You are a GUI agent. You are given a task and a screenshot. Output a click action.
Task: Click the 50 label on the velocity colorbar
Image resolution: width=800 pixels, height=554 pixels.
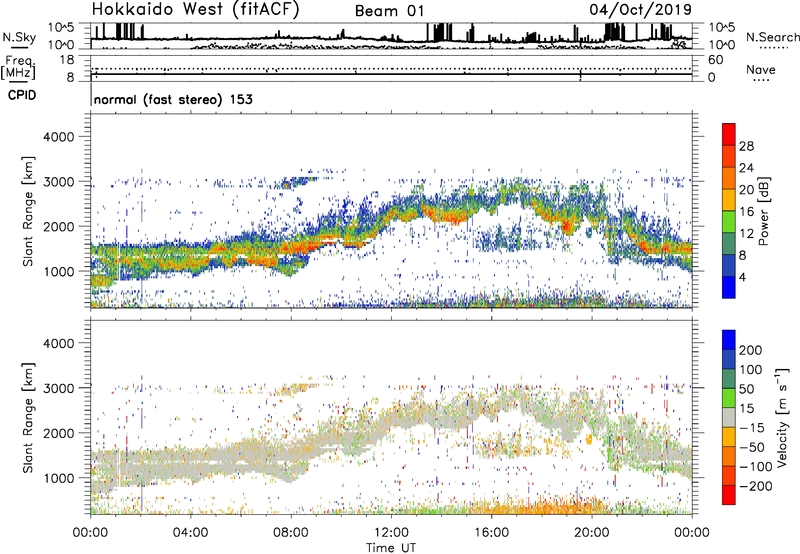point(746,389)
